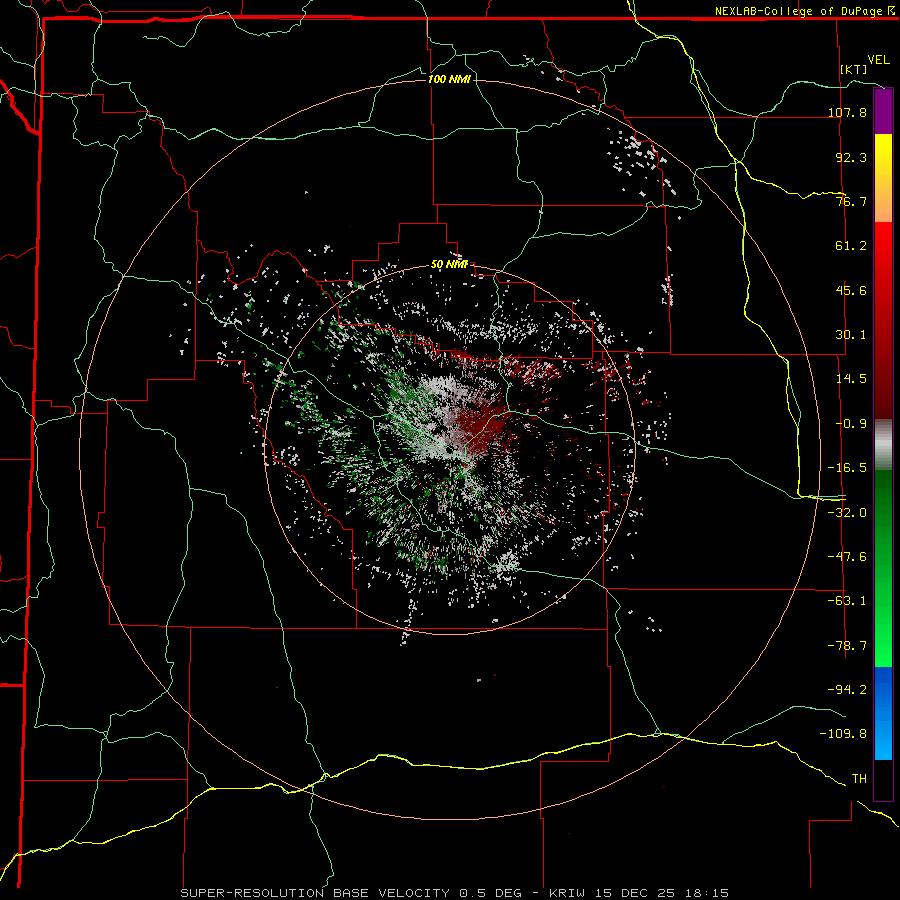Click the 100 NMI range ring label
Screen dimensions: 900x900
pos(449,79)
